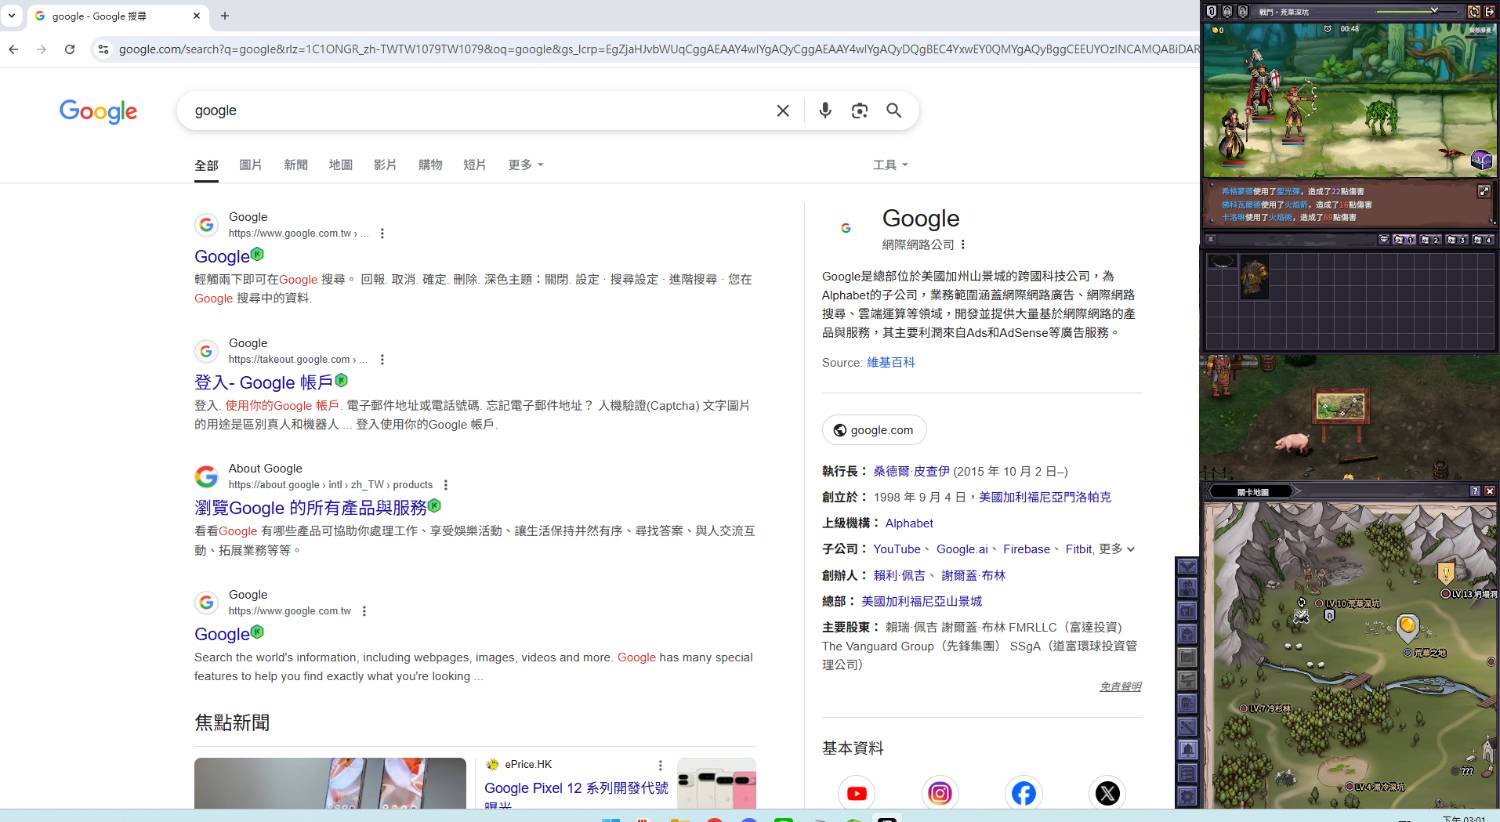This screenshot has height=822, width=1500.
Task: Open the Alphabet parent organization link
Action: pos(909,523)
